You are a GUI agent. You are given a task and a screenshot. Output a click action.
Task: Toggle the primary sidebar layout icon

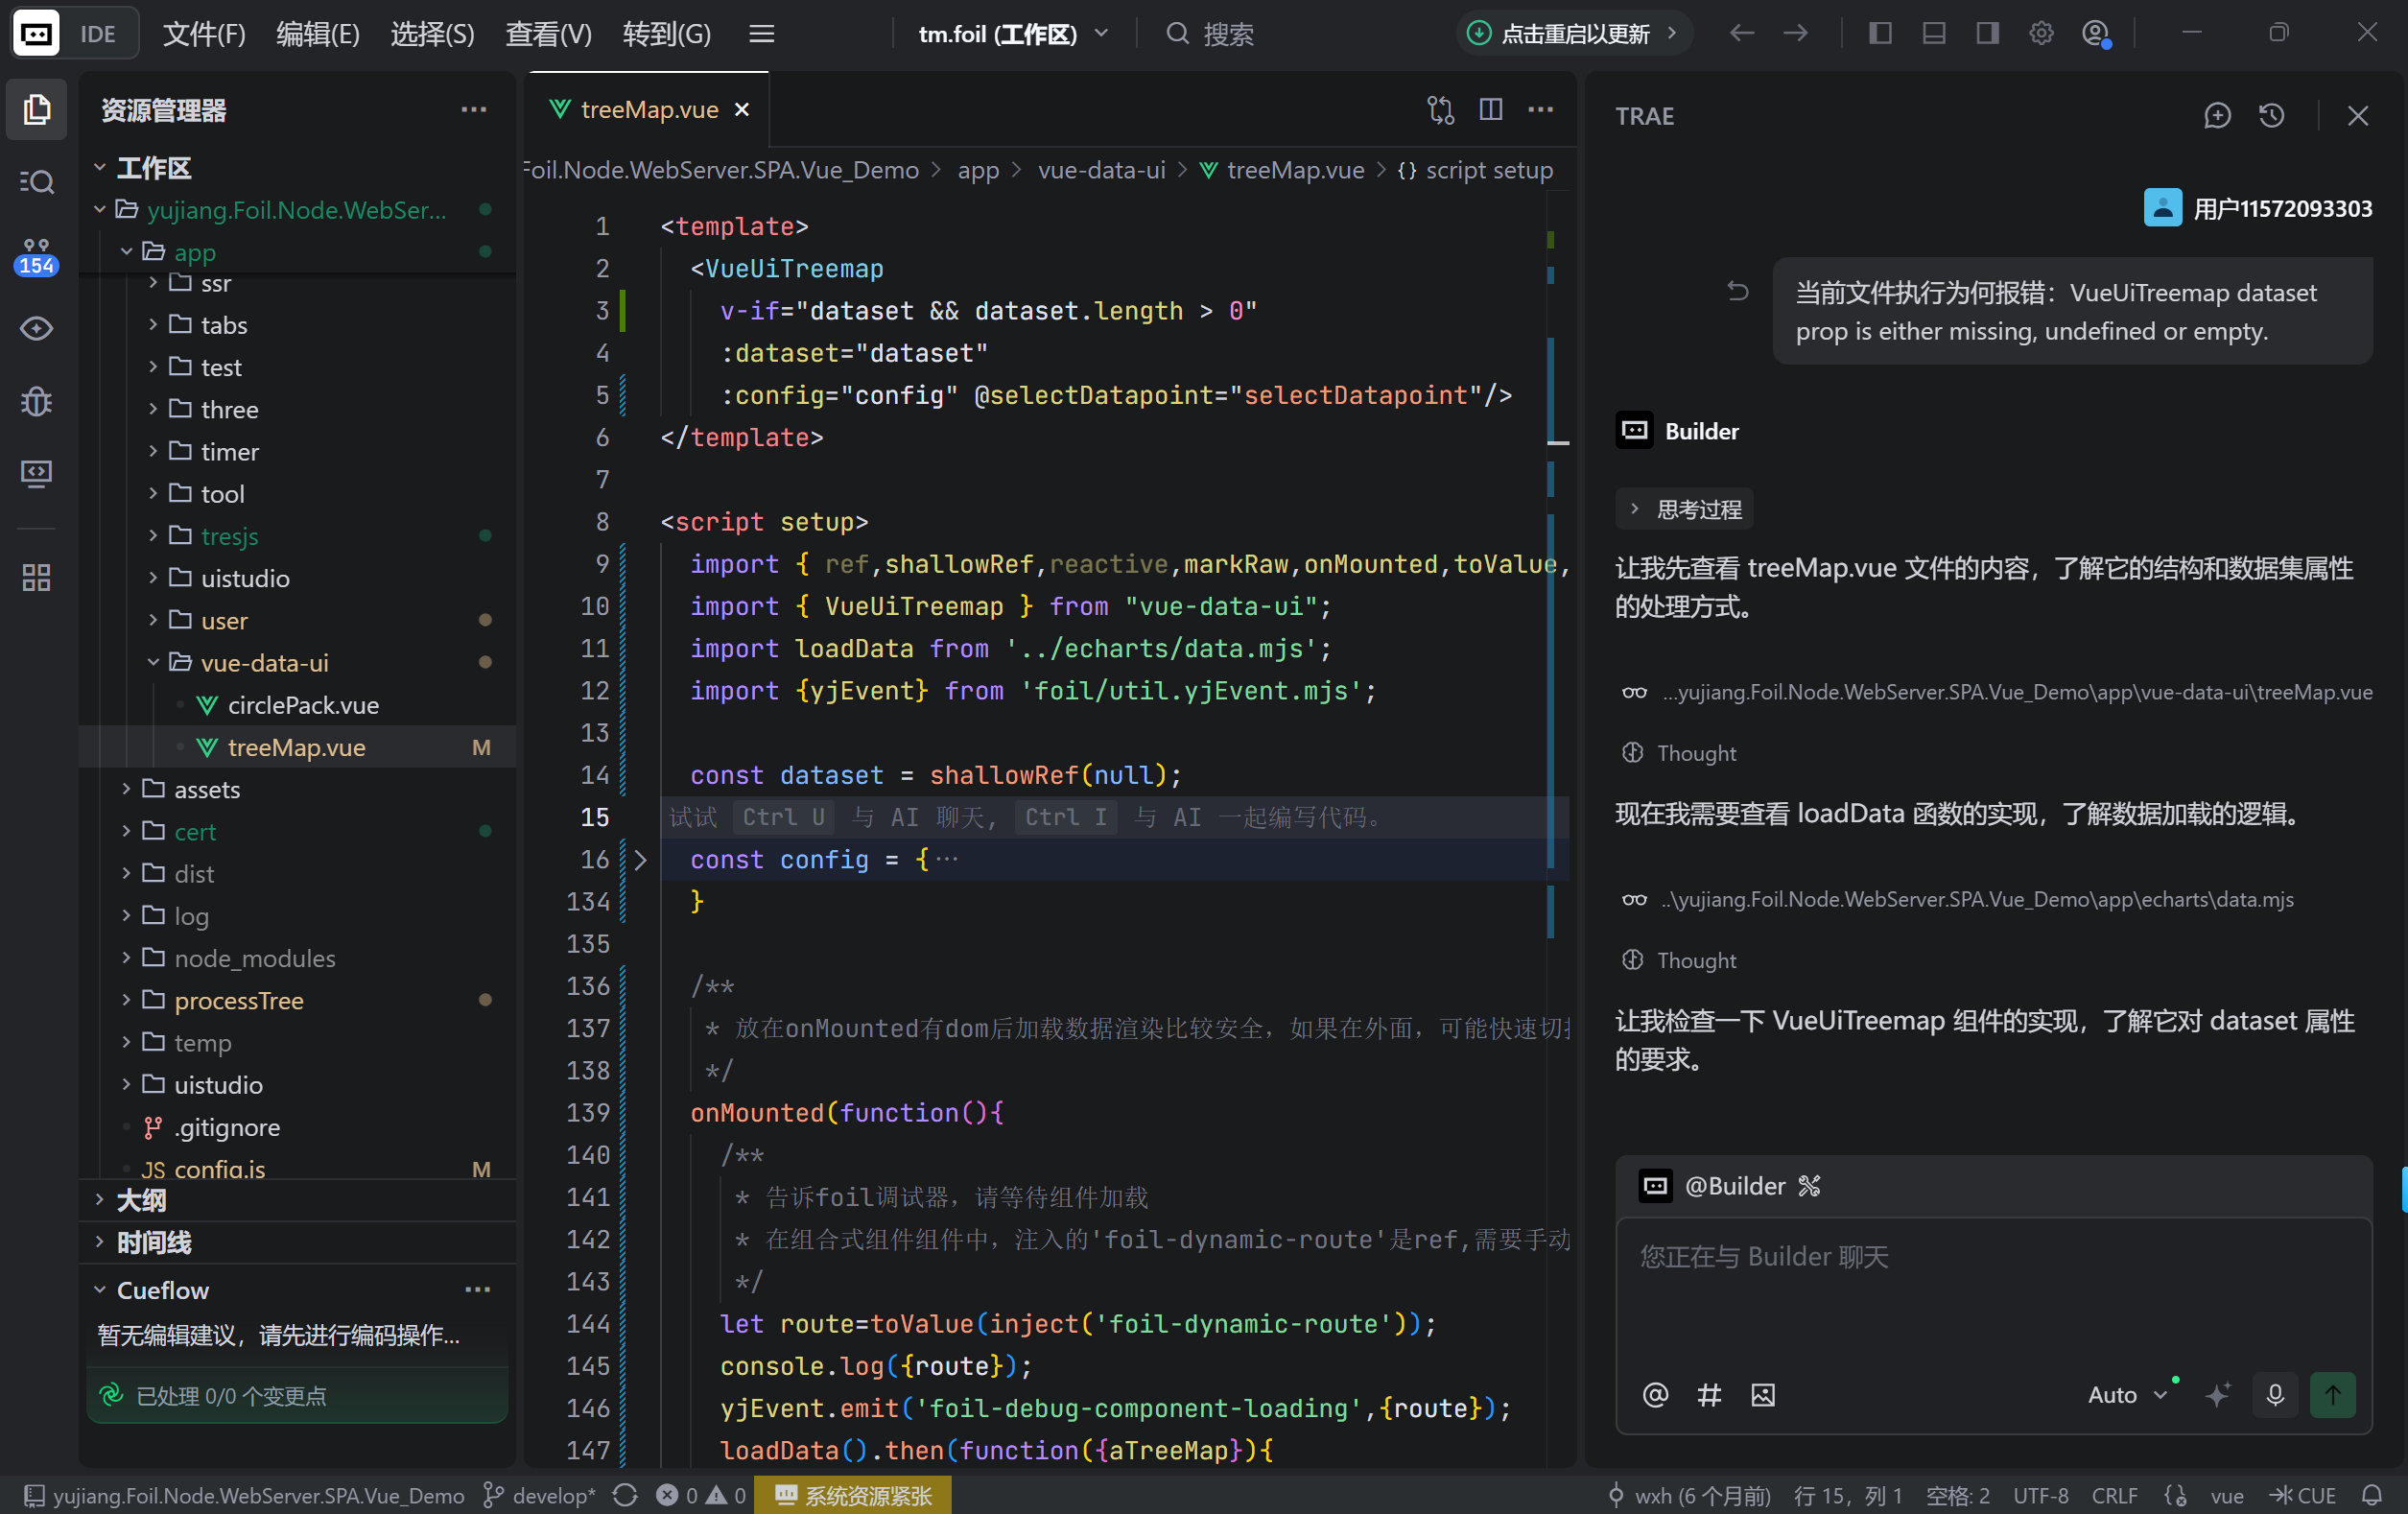1880,33
